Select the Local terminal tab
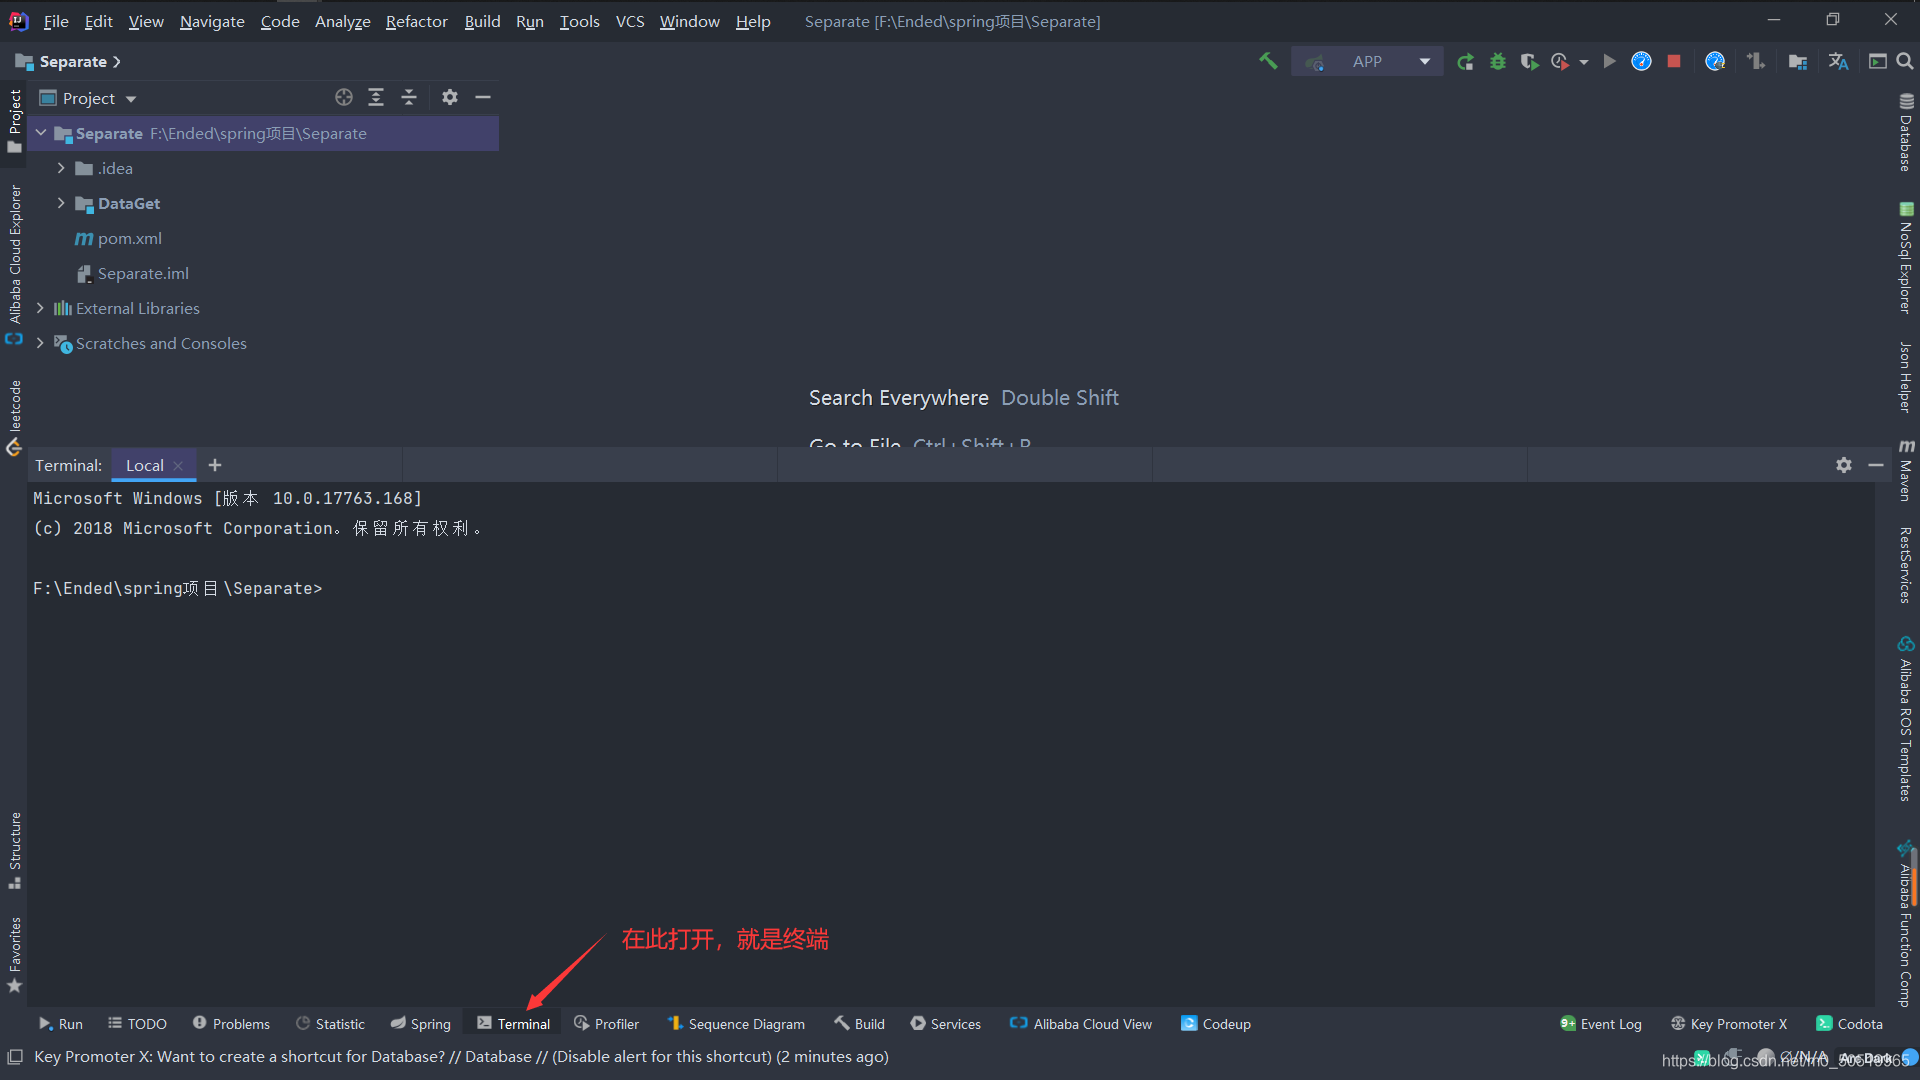This screenshot has height=1080, width=1920. tap(144, 465)
